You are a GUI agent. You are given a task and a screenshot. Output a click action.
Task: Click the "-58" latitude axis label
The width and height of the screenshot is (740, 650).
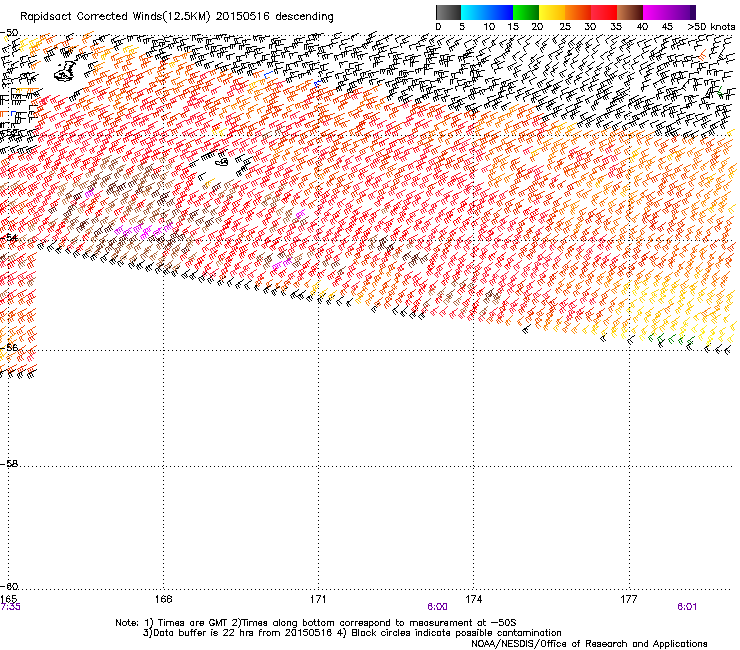tap(9, 464)
